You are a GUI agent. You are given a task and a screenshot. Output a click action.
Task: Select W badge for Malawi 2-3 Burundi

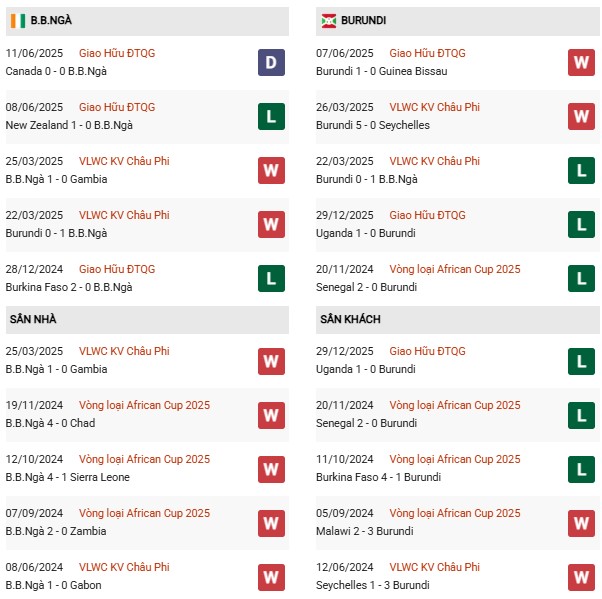pos(581,522)
